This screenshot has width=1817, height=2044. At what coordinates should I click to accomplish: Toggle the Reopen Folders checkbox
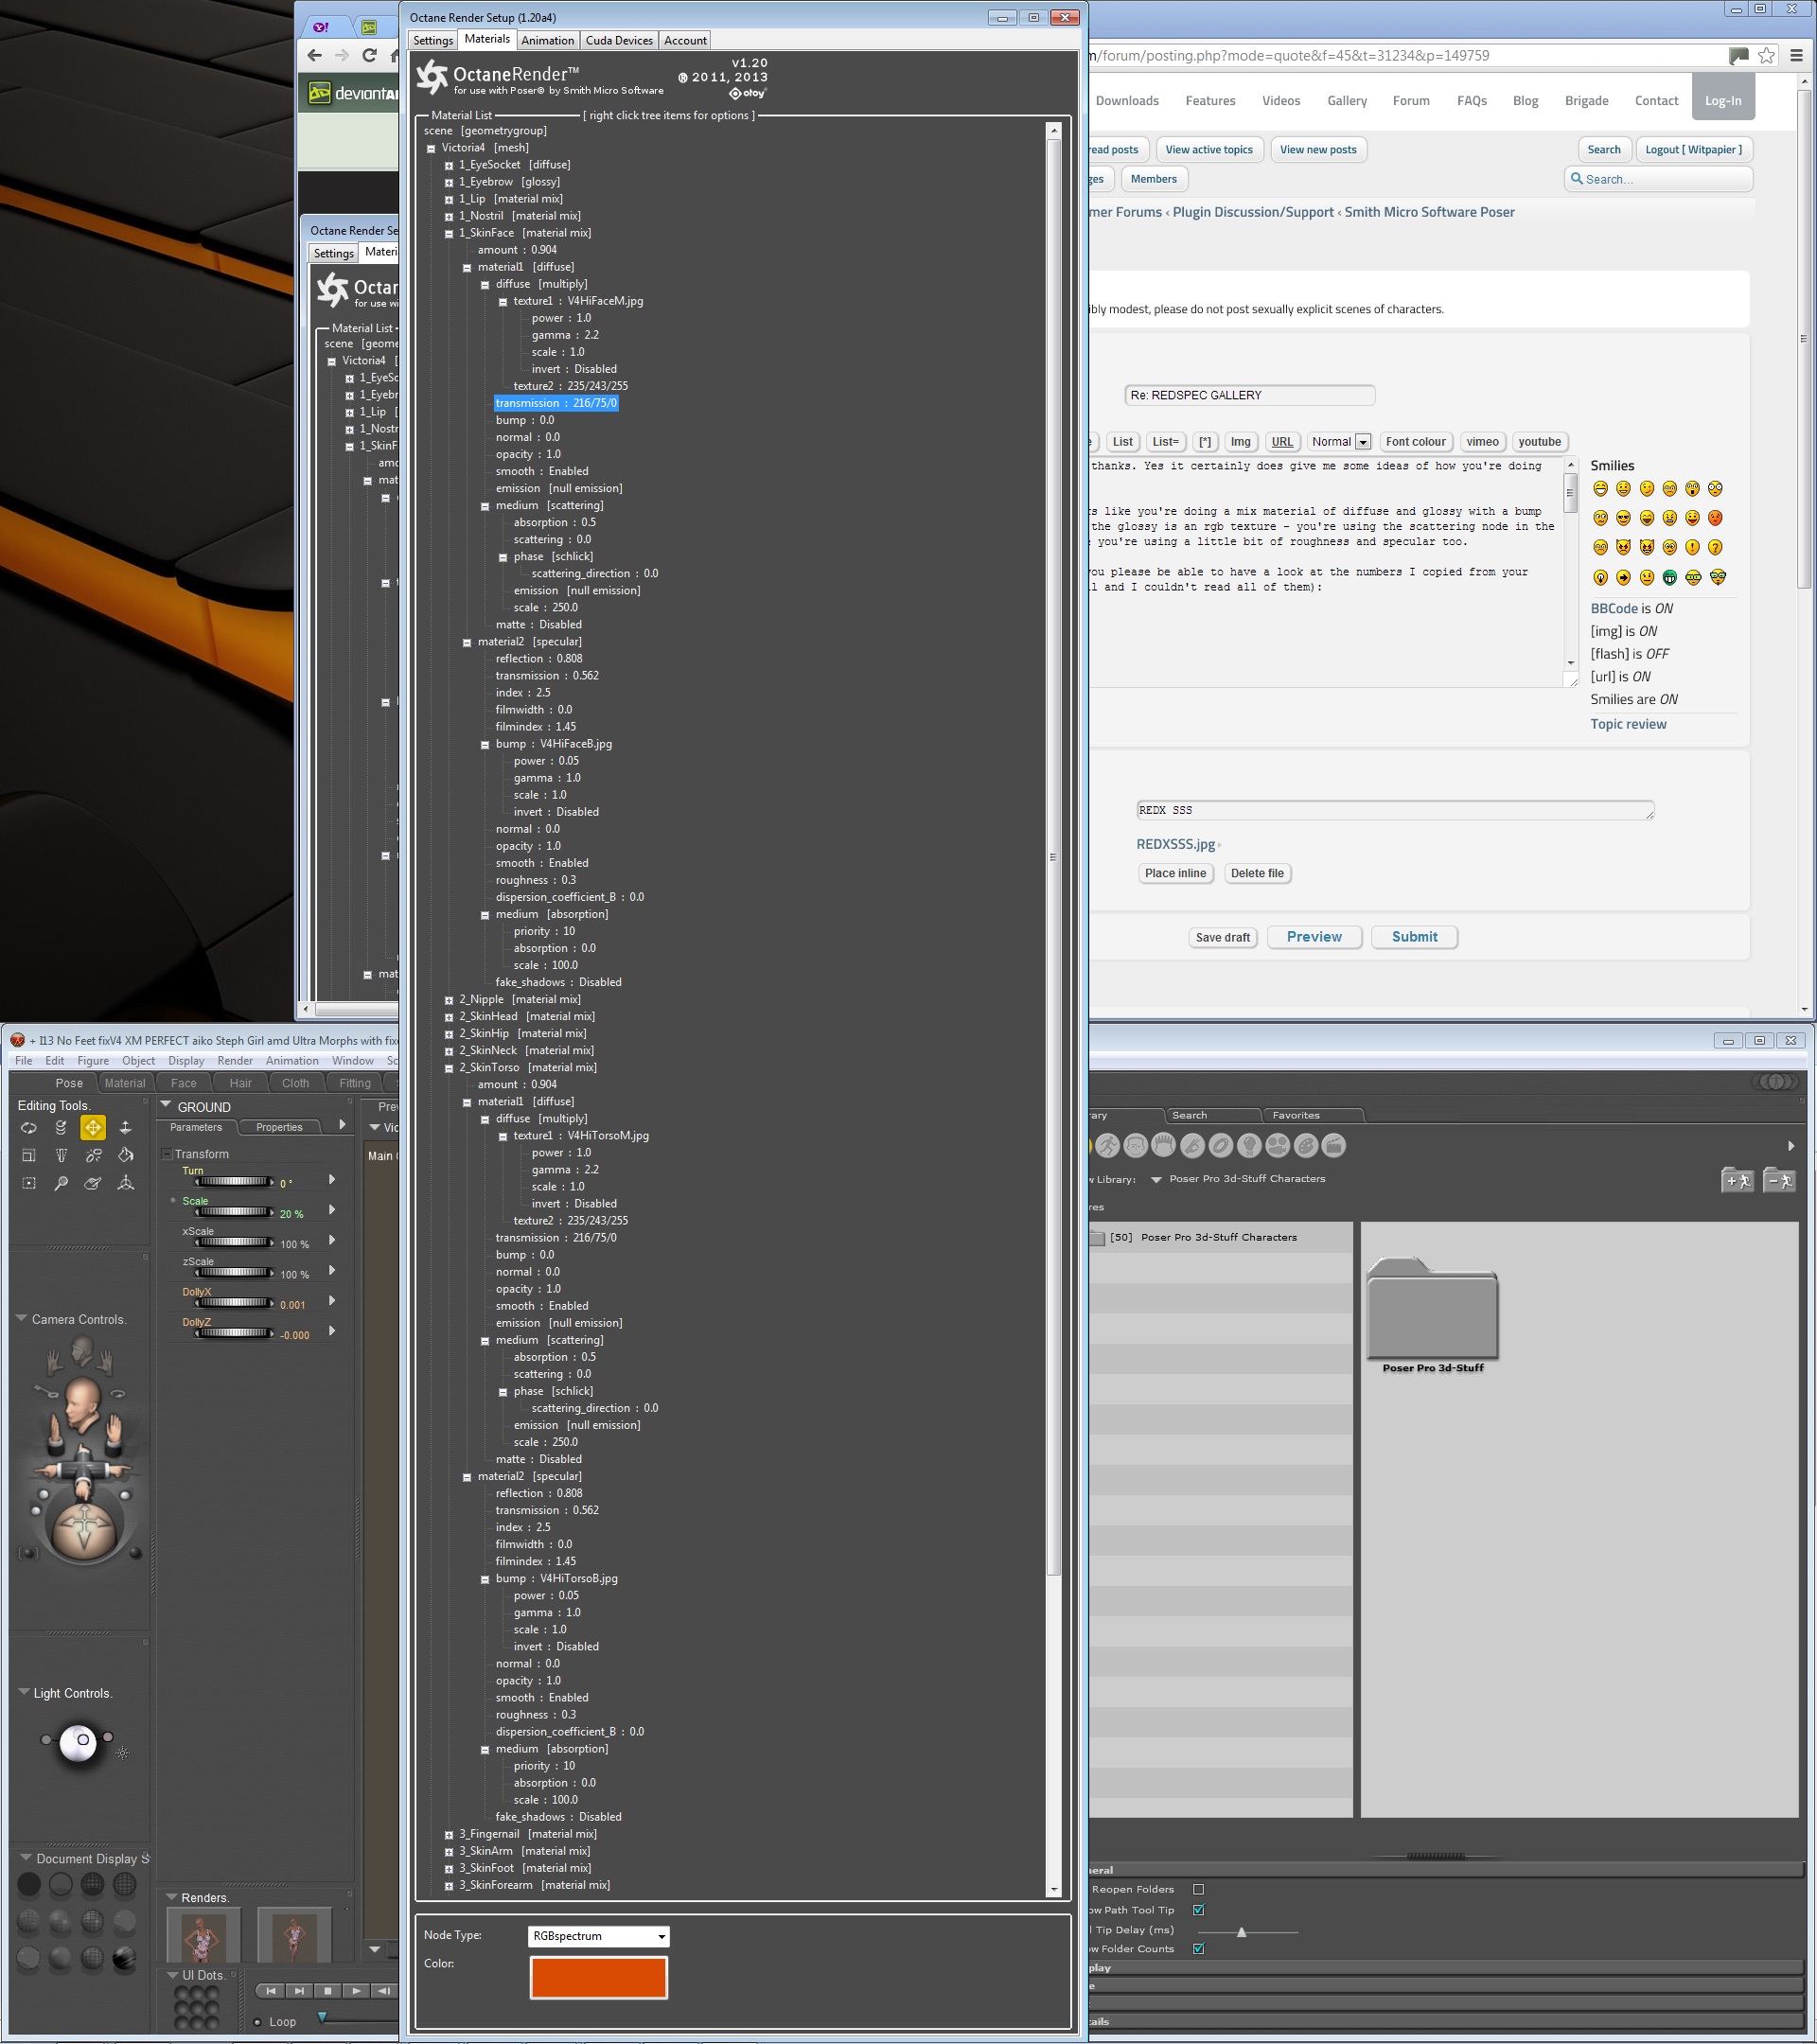(x=1198, y=1889)
